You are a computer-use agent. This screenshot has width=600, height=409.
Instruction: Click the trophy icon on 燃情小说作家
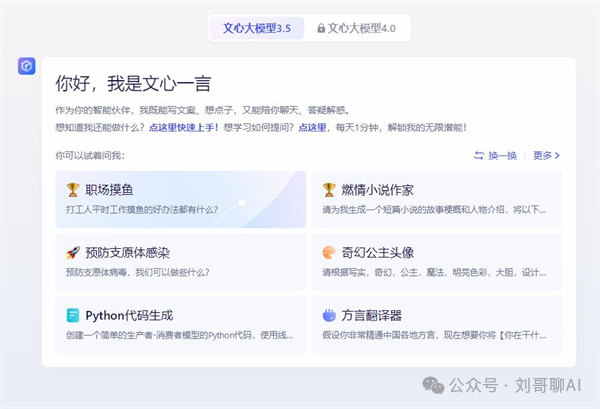tap(329, 190)
